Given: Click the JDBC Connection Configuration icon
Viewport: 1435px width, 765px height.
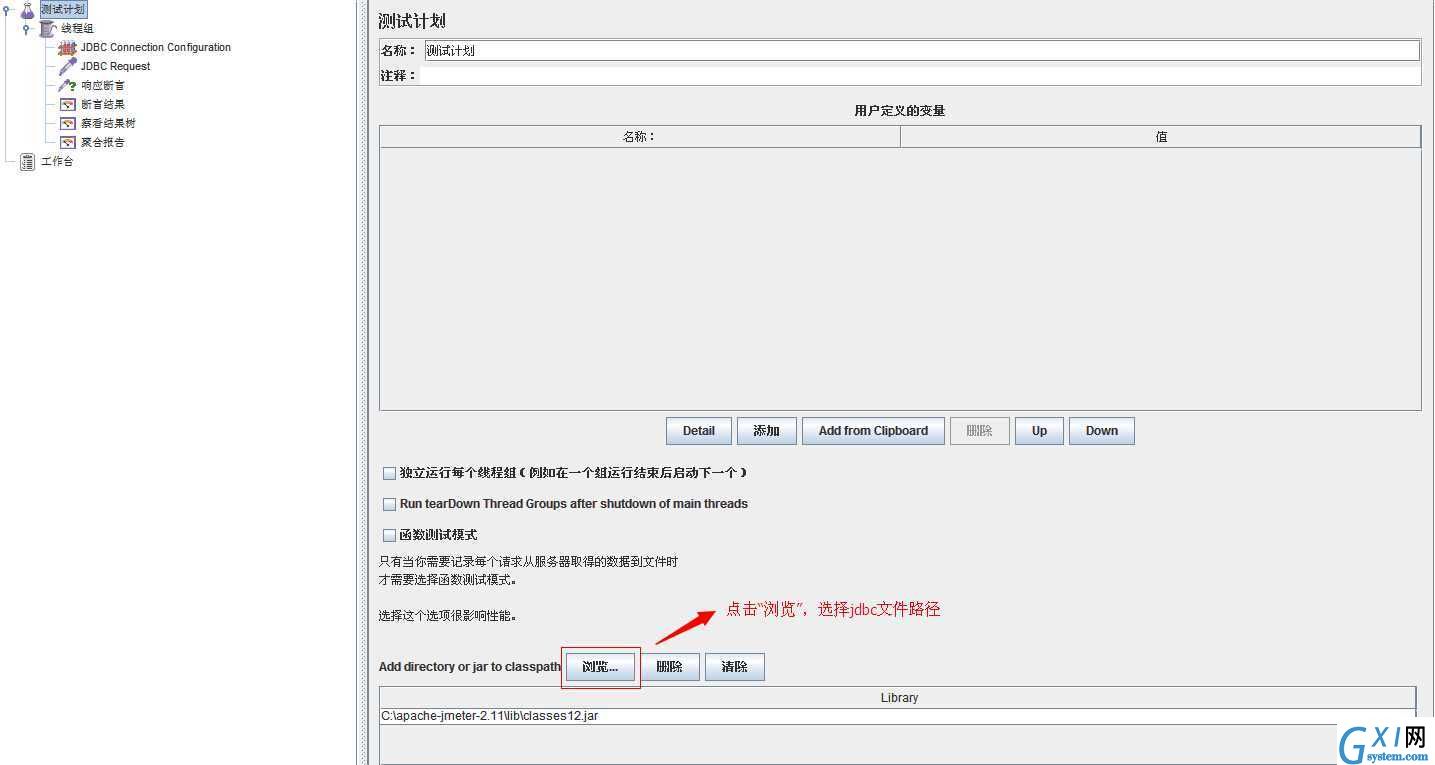Looking at the screenshot, I should (67, 48).
